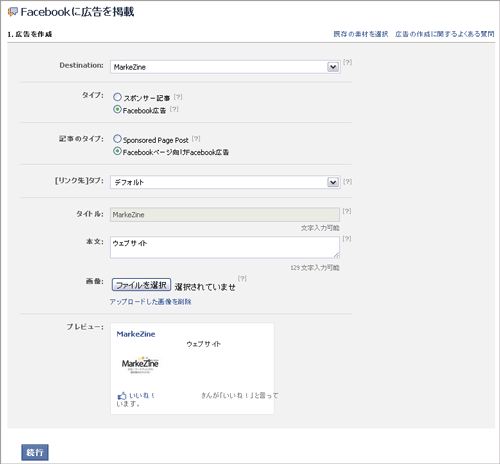Open help icon beside Sponsored Page Post
Image resolution: width=500 pixels, height=464 pixels.
(196, 138)
